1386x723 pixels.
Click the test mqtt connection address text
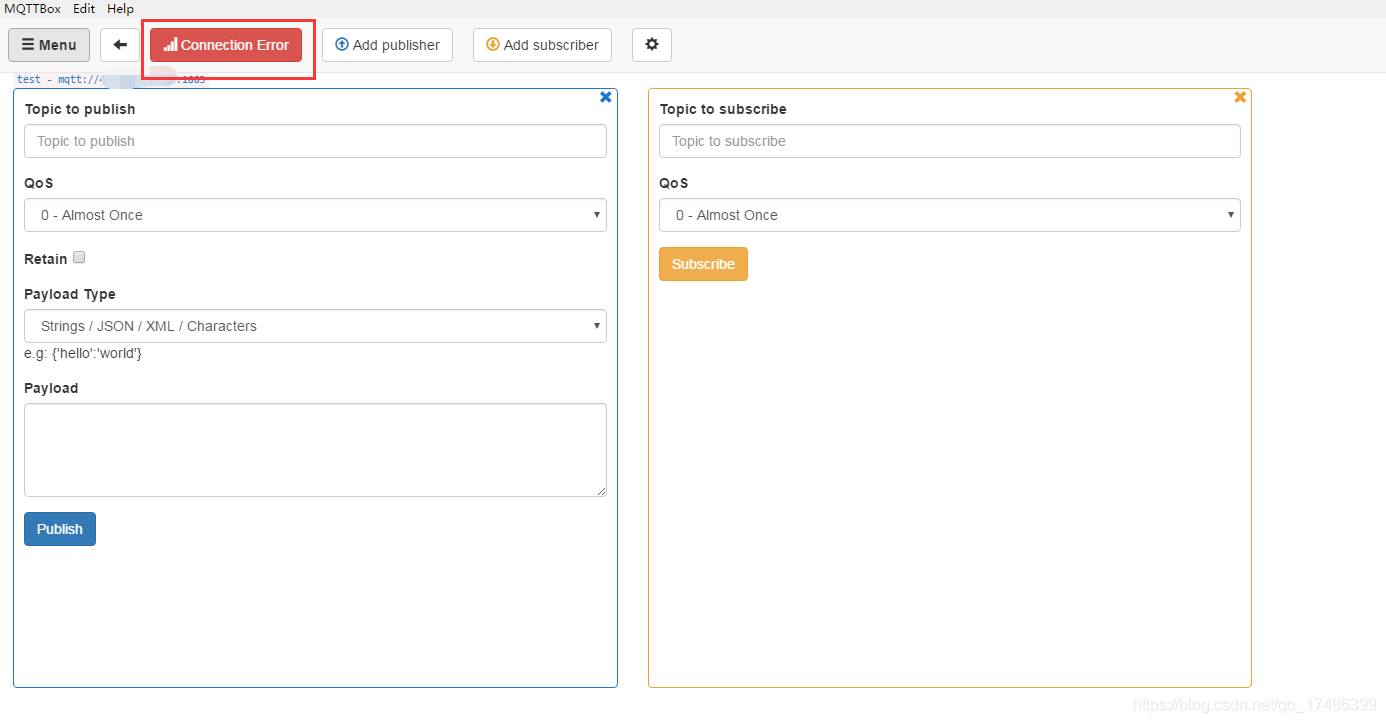point(111,79)
